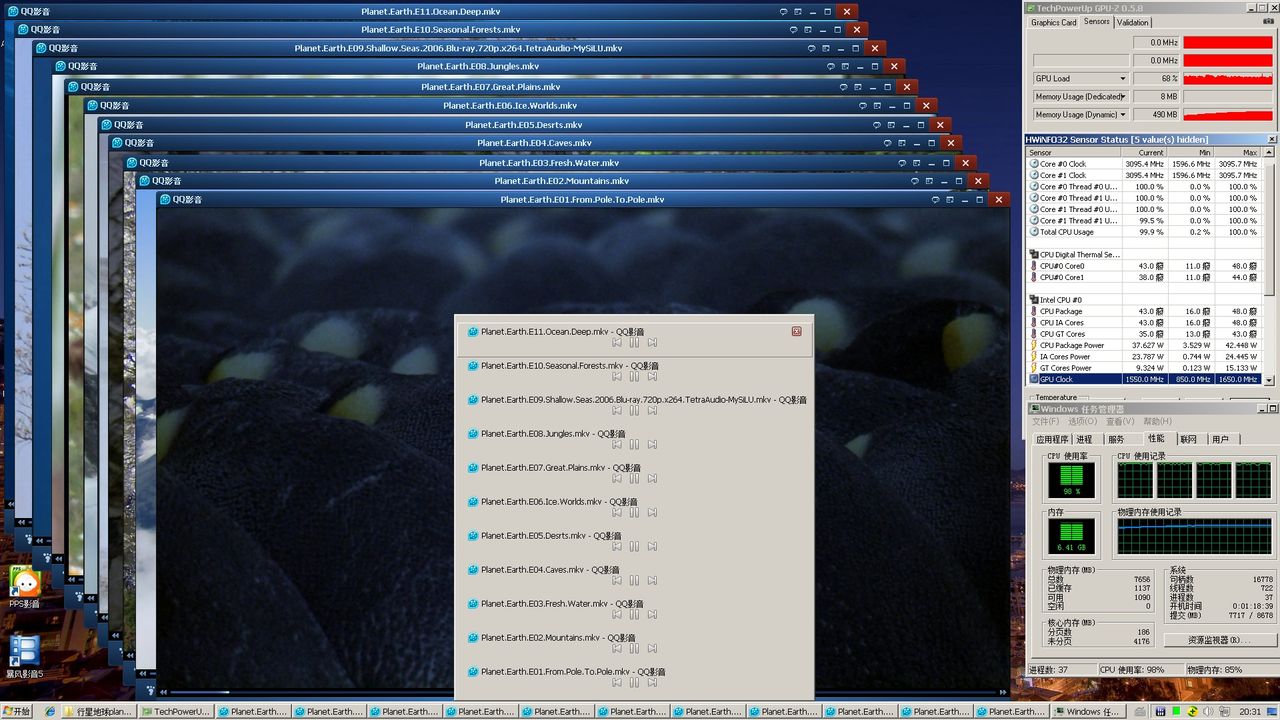Take a GPU-Z screenshot with camera icon
The width and height of the screenshot is (1280, 720).
[1267, 22]
